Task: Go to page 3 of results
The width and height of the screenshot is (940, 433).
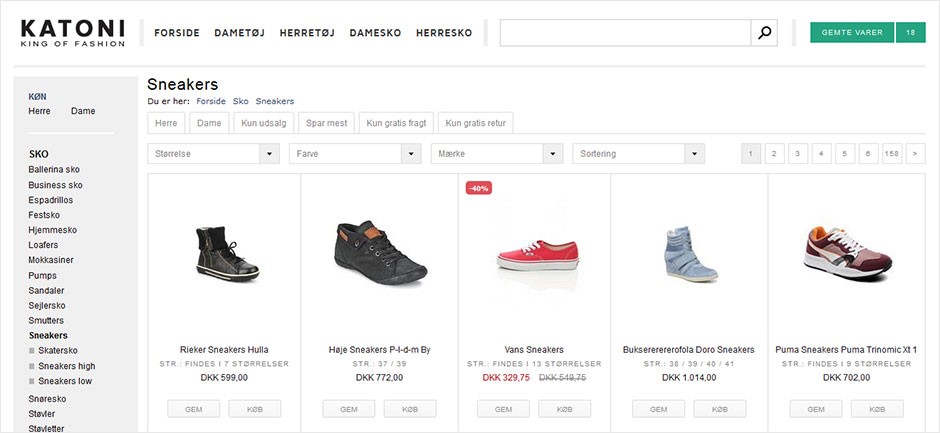Action: (x=798, y=154)
